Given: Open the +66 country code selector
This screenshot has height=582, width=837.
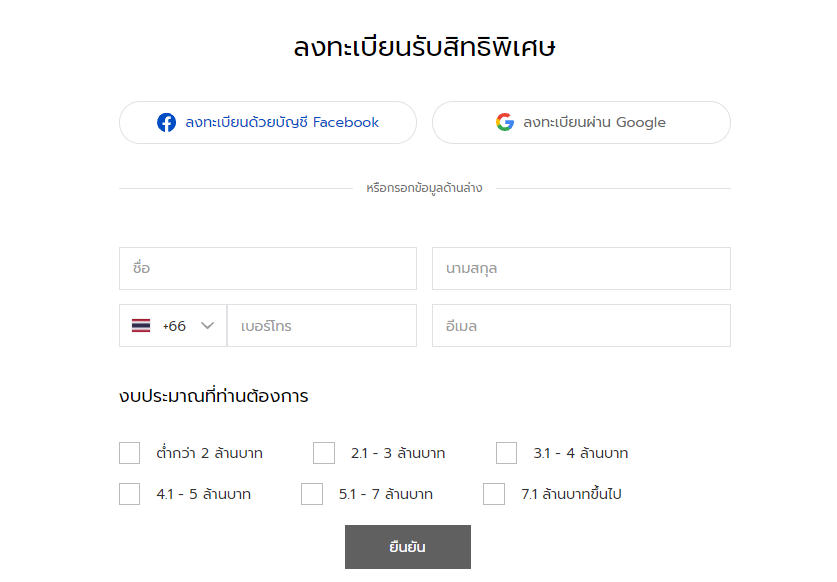Looking at the screenshot, I should click(x=173, y=326).
